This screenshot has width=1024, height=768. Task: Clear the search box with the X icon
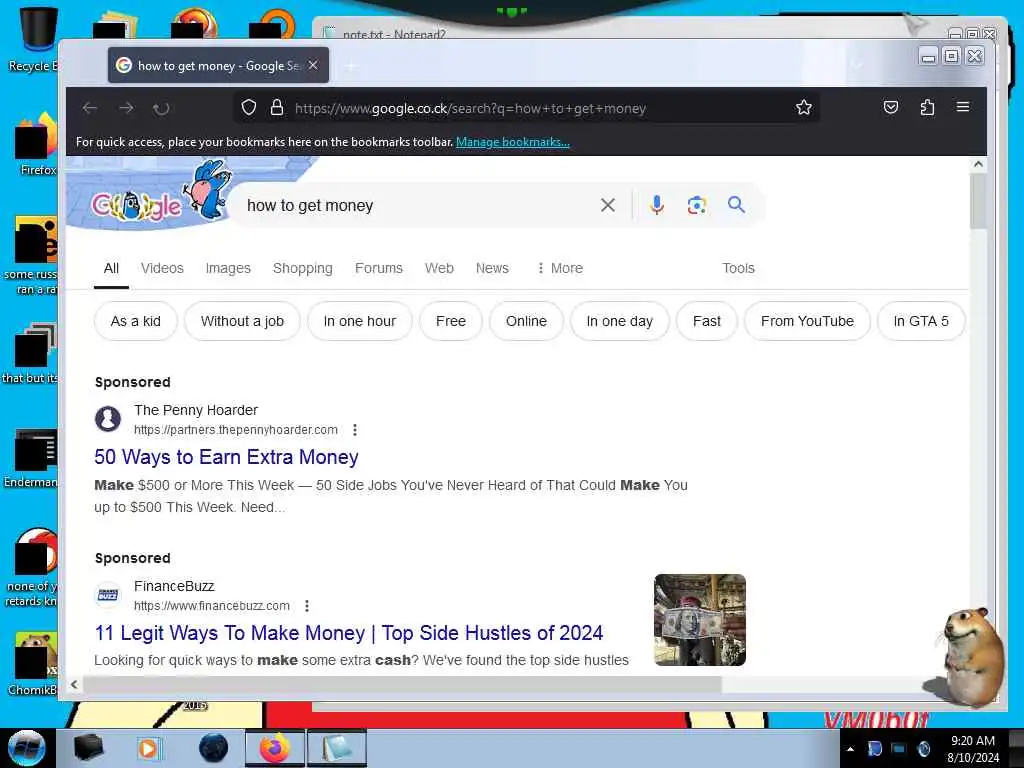coord(607,205)
